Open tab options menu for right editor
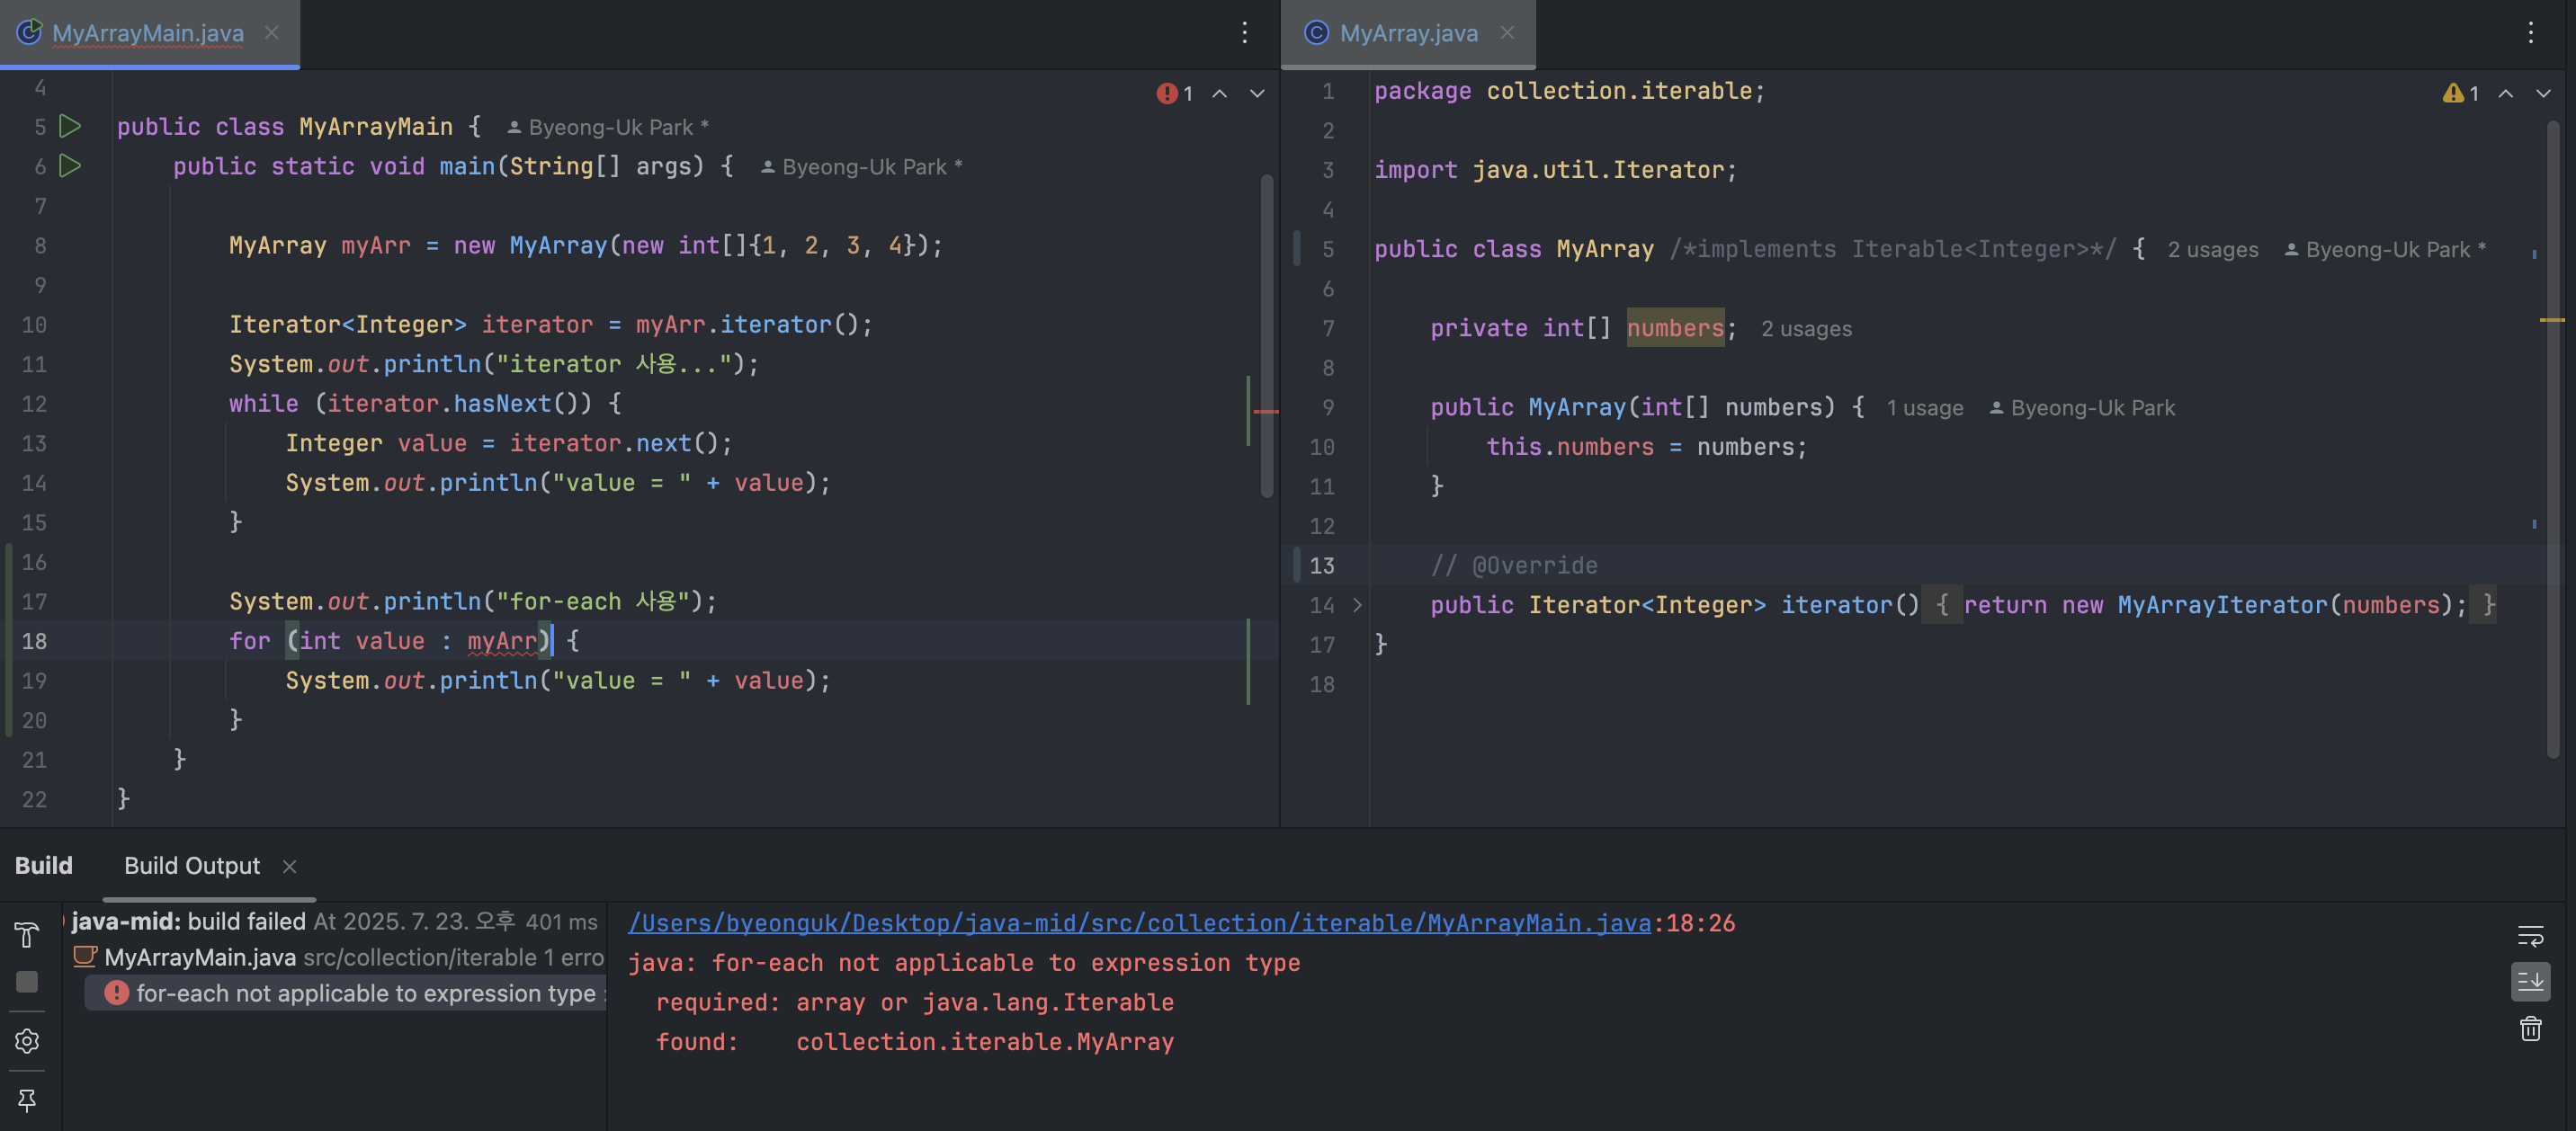2576x1131 pixels. (2530, 33)
